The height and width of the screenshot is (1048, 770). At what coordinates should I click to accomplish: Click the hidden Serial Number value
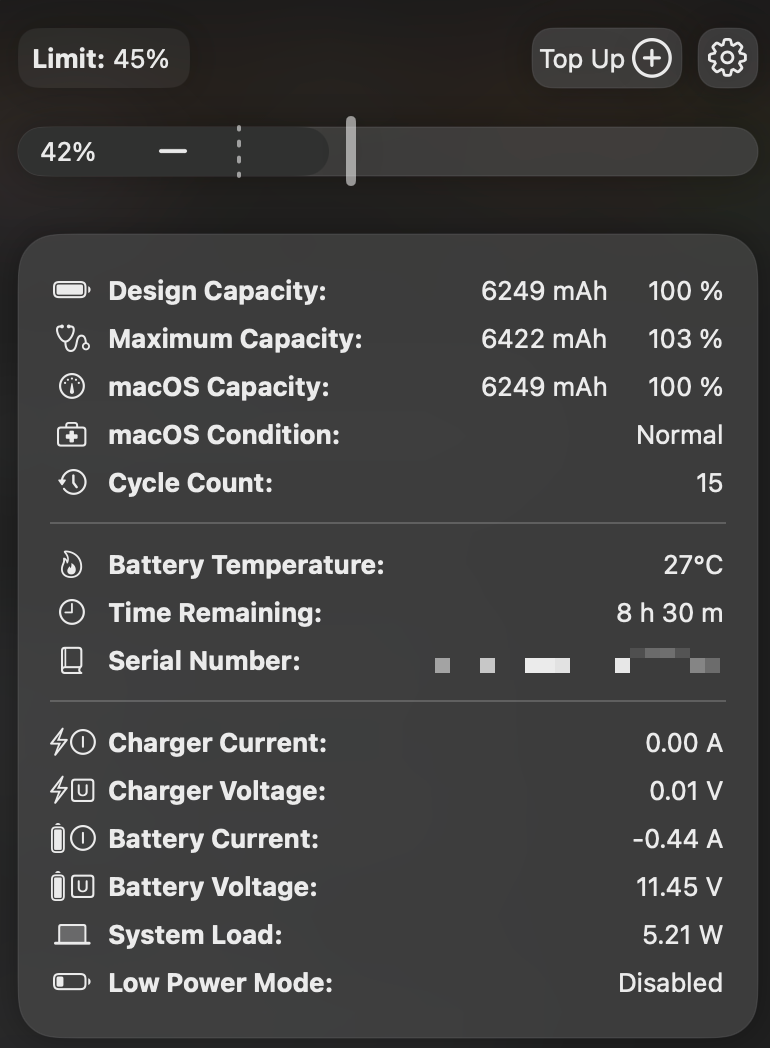pyautogui.click(x=578, y=663)
